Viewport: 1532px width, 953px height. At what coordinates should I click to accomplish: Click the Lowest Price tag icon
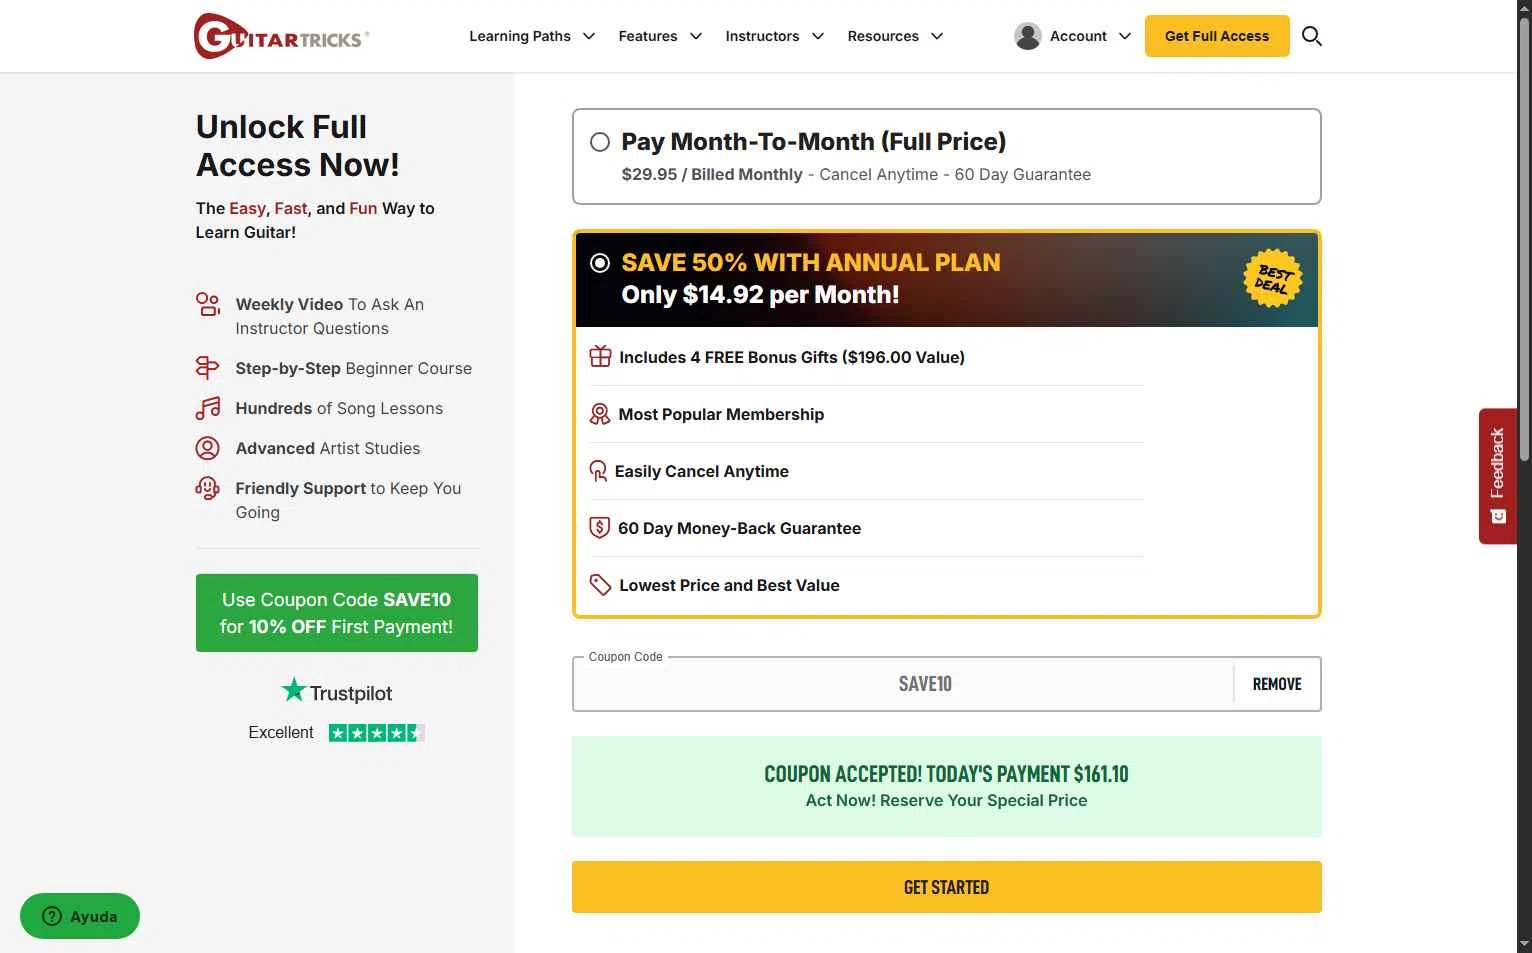(x=600, y=585)
